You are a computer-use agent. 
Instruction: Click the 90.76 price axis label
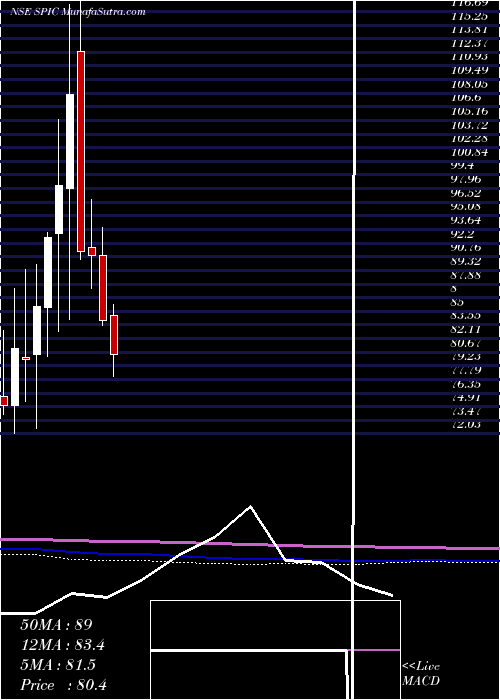point(467,247)
